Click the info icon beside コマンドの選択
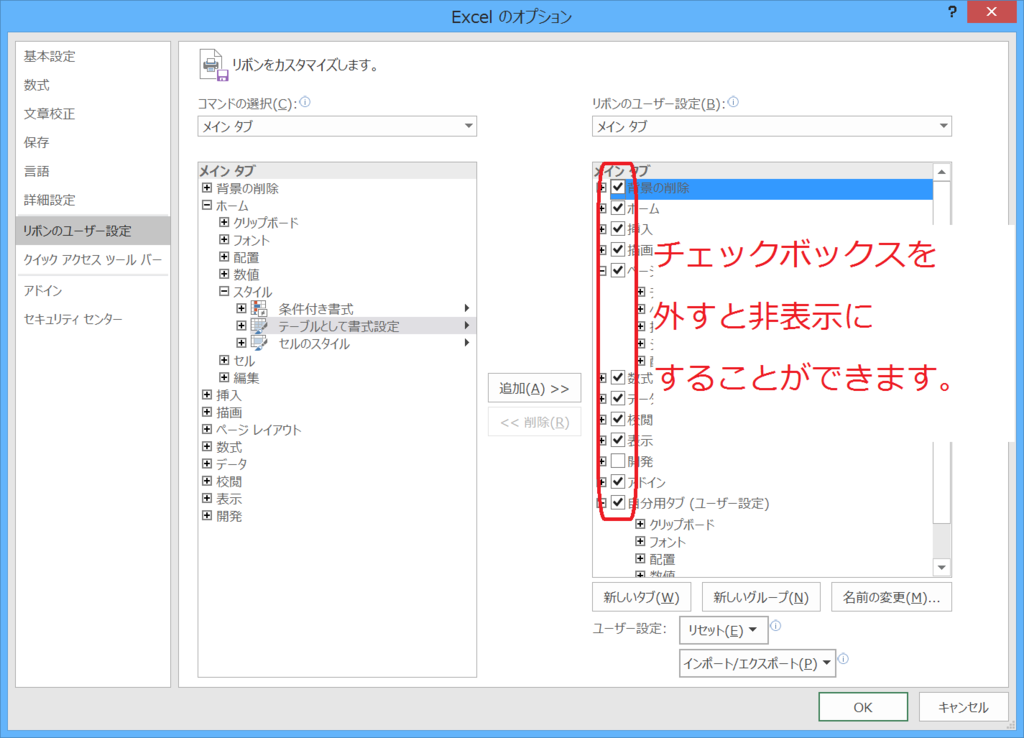This screenshot has width=1024, height=738. pyautogui.click(x=305, y=102)
